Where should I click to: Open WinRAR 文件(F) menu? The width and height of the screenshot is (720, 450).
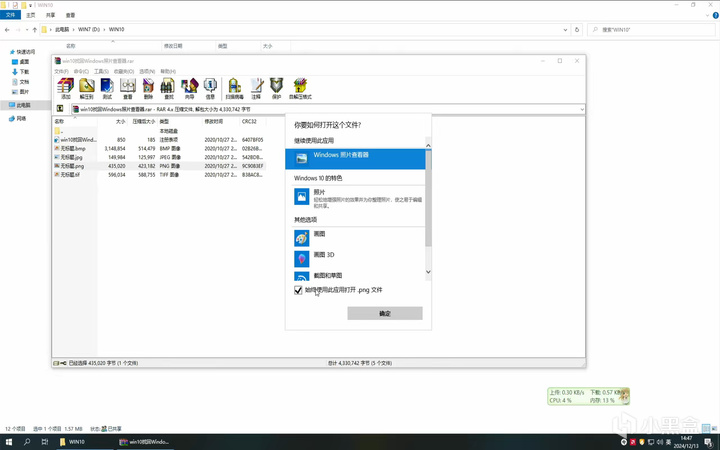pyautogui.click(x=61, y=71)
